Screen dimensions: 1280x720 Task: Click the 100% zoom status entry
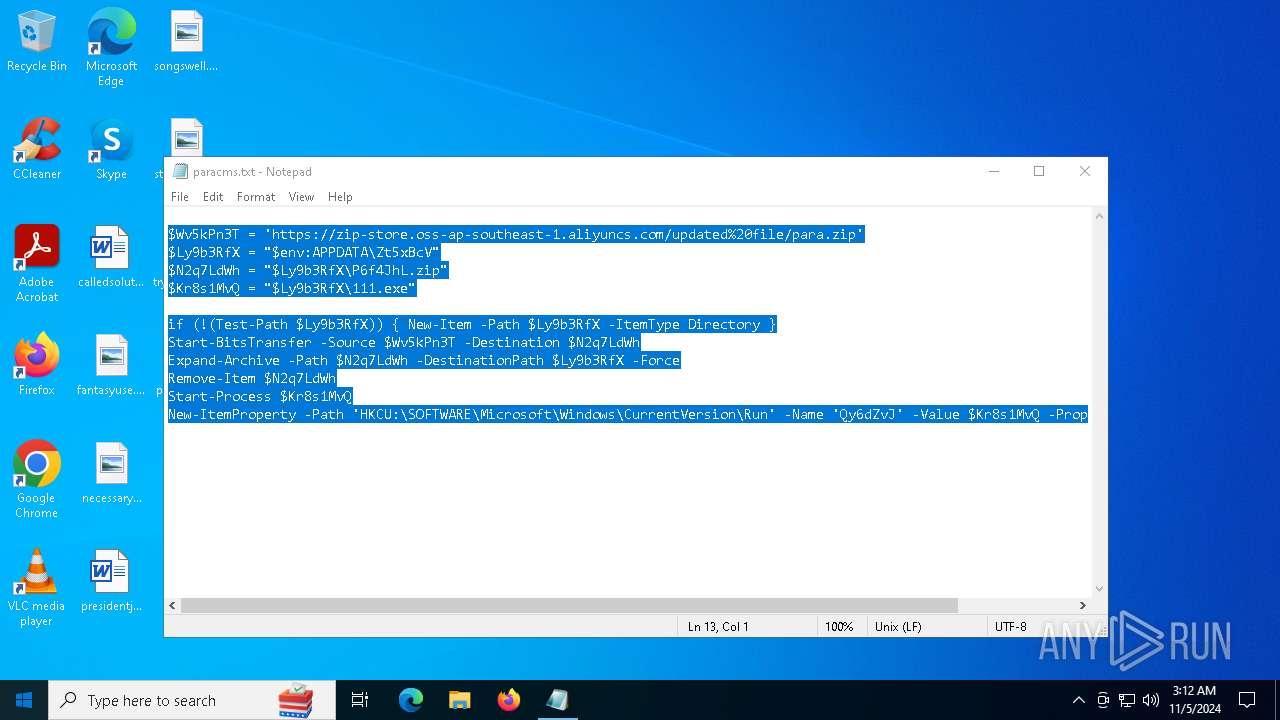[839, 626]
